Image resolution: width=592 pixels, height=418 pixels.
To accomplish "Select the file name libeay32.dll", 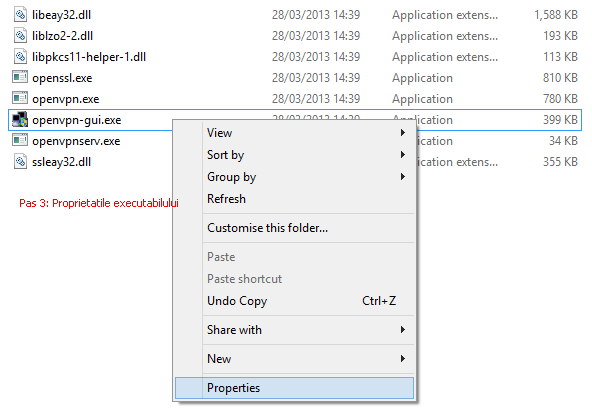I will point(62,15).
